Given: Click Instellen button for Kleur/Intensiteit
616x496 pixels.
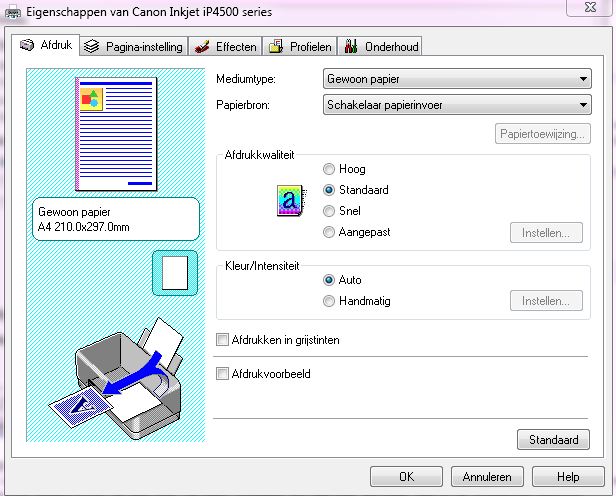Looking at the screenshot, I should (546, 301).
